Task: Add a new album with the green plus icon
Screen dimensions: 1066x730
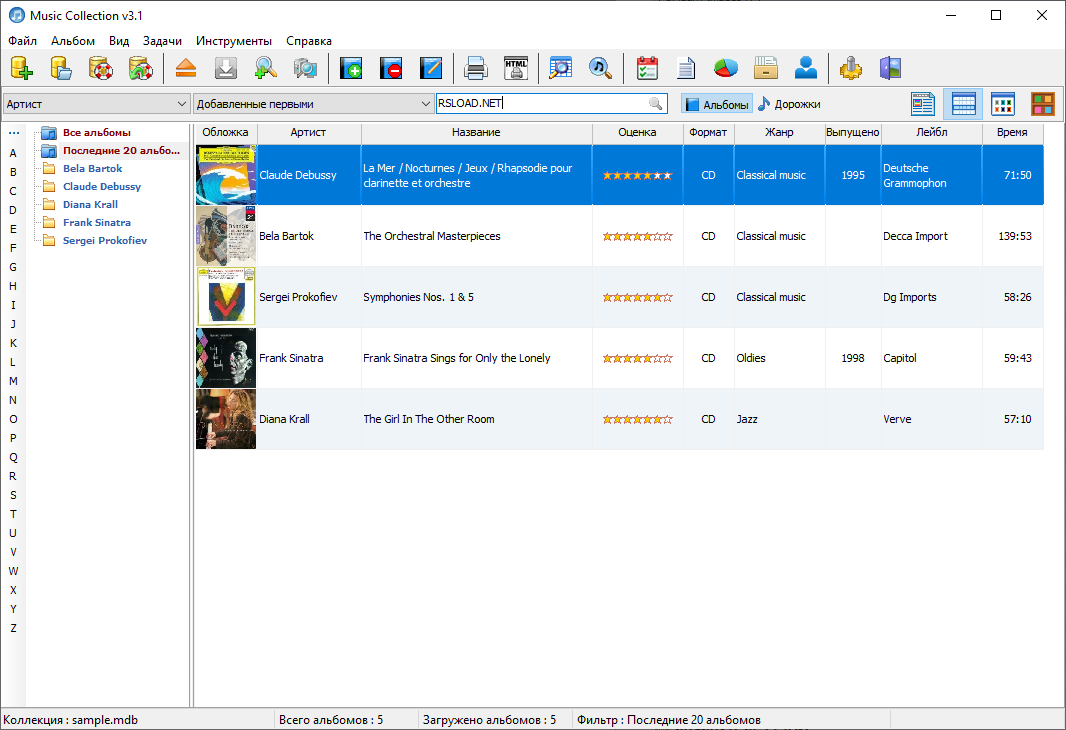Action: (351, 68)
